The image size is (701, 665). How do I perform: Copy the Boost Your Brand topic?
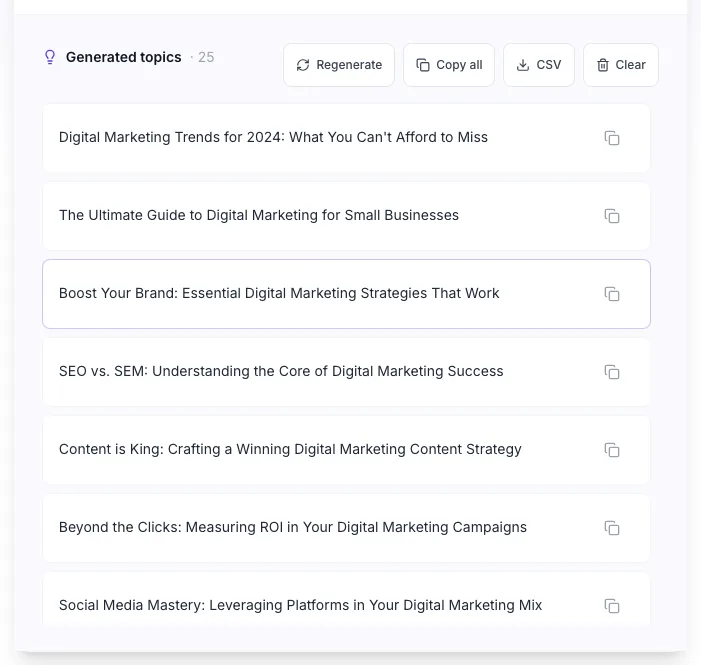612,294
